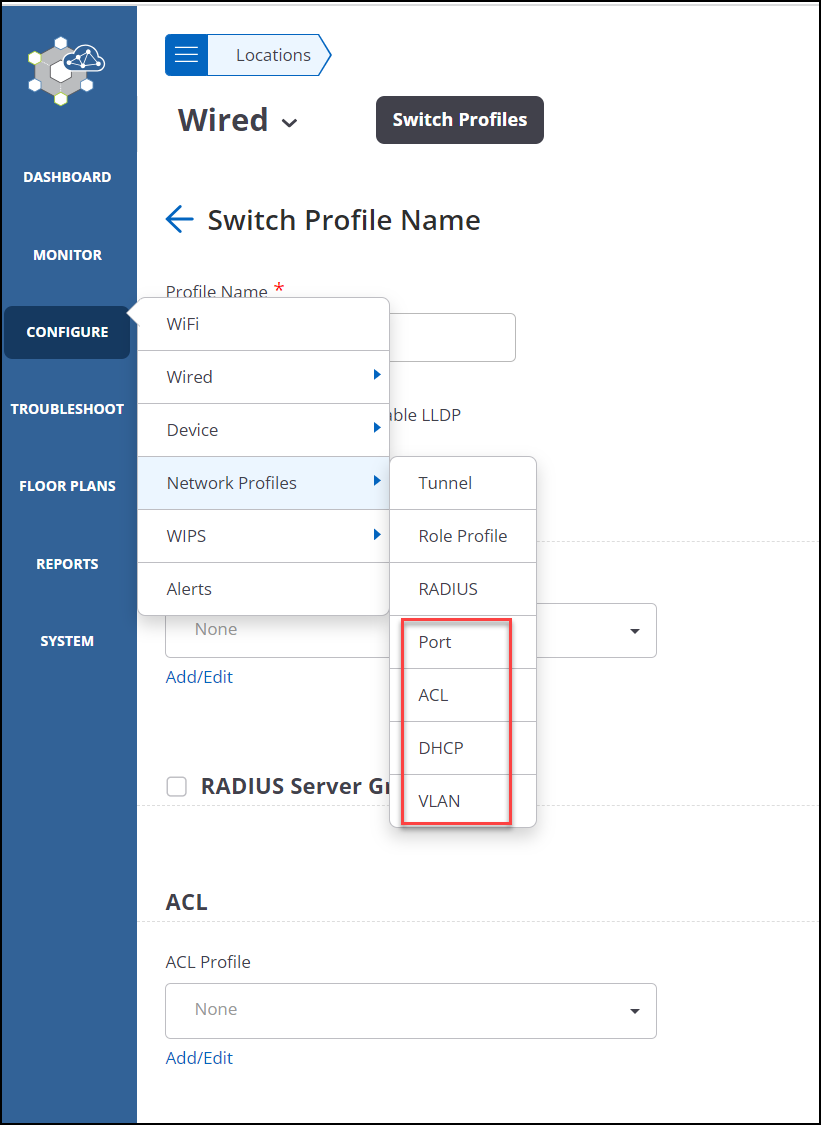Click the back arrow beside Switch Profile Name
The image size is (821, 1125).
(179, 219)
